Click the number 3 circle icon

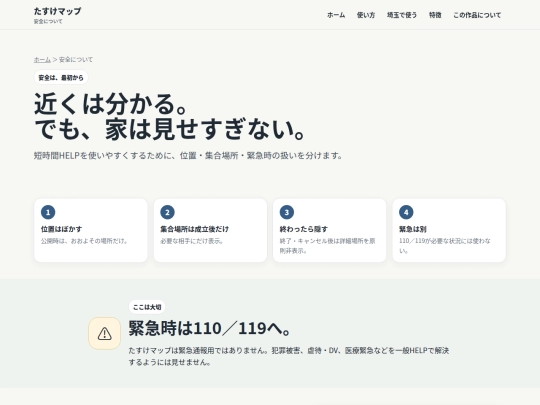(287, 212)
